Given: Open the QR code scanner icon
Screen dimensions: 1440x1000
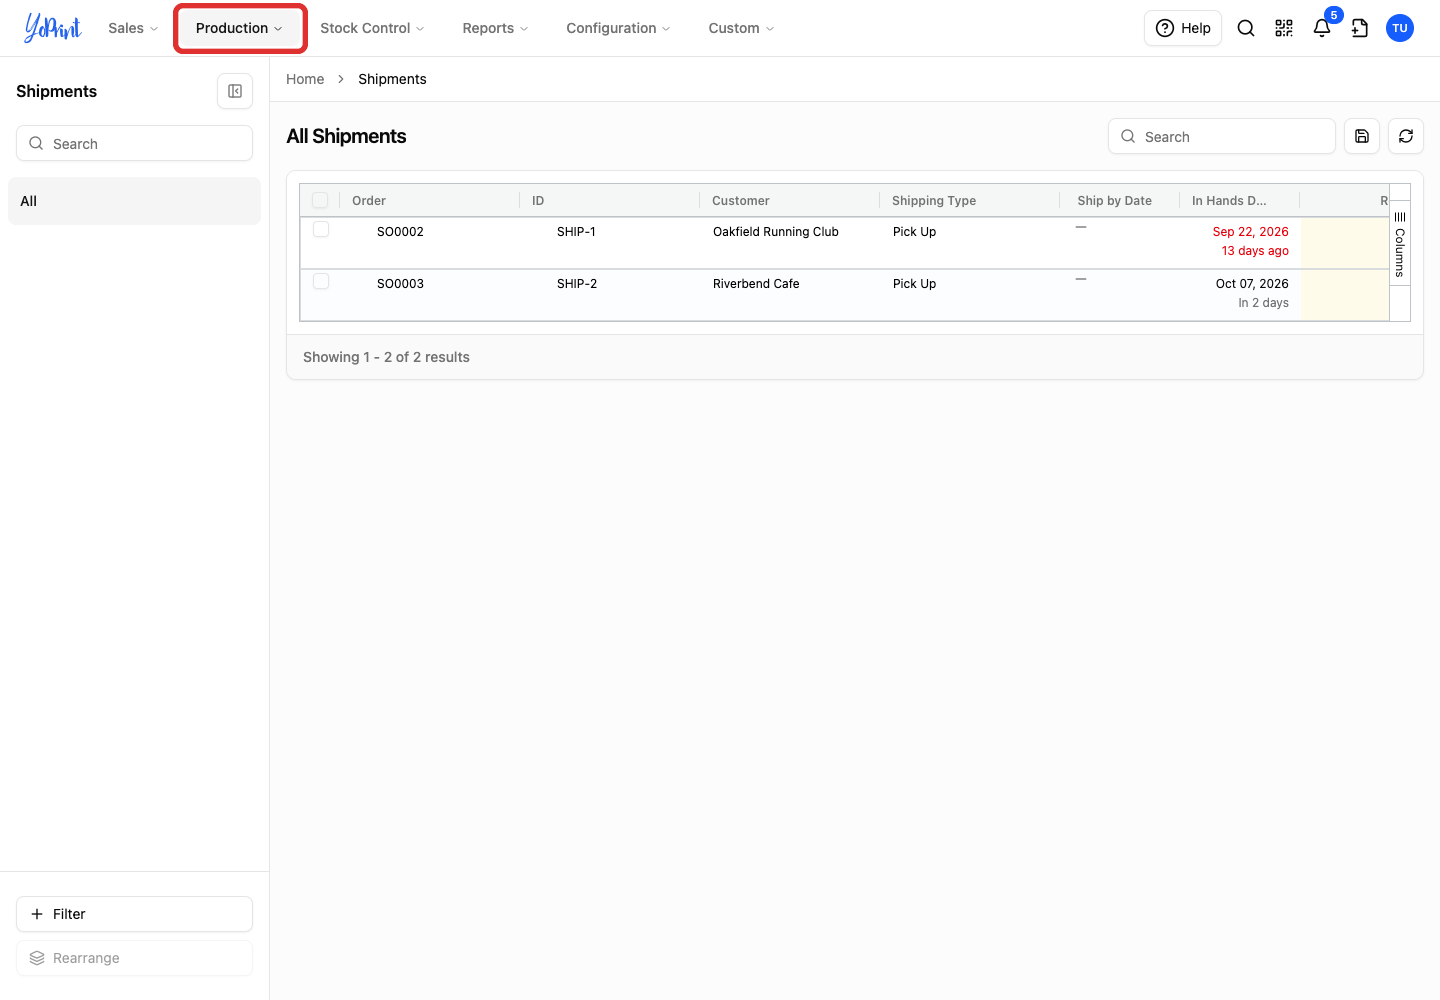Looking at the screenshot, I should tap(1284, 28).
